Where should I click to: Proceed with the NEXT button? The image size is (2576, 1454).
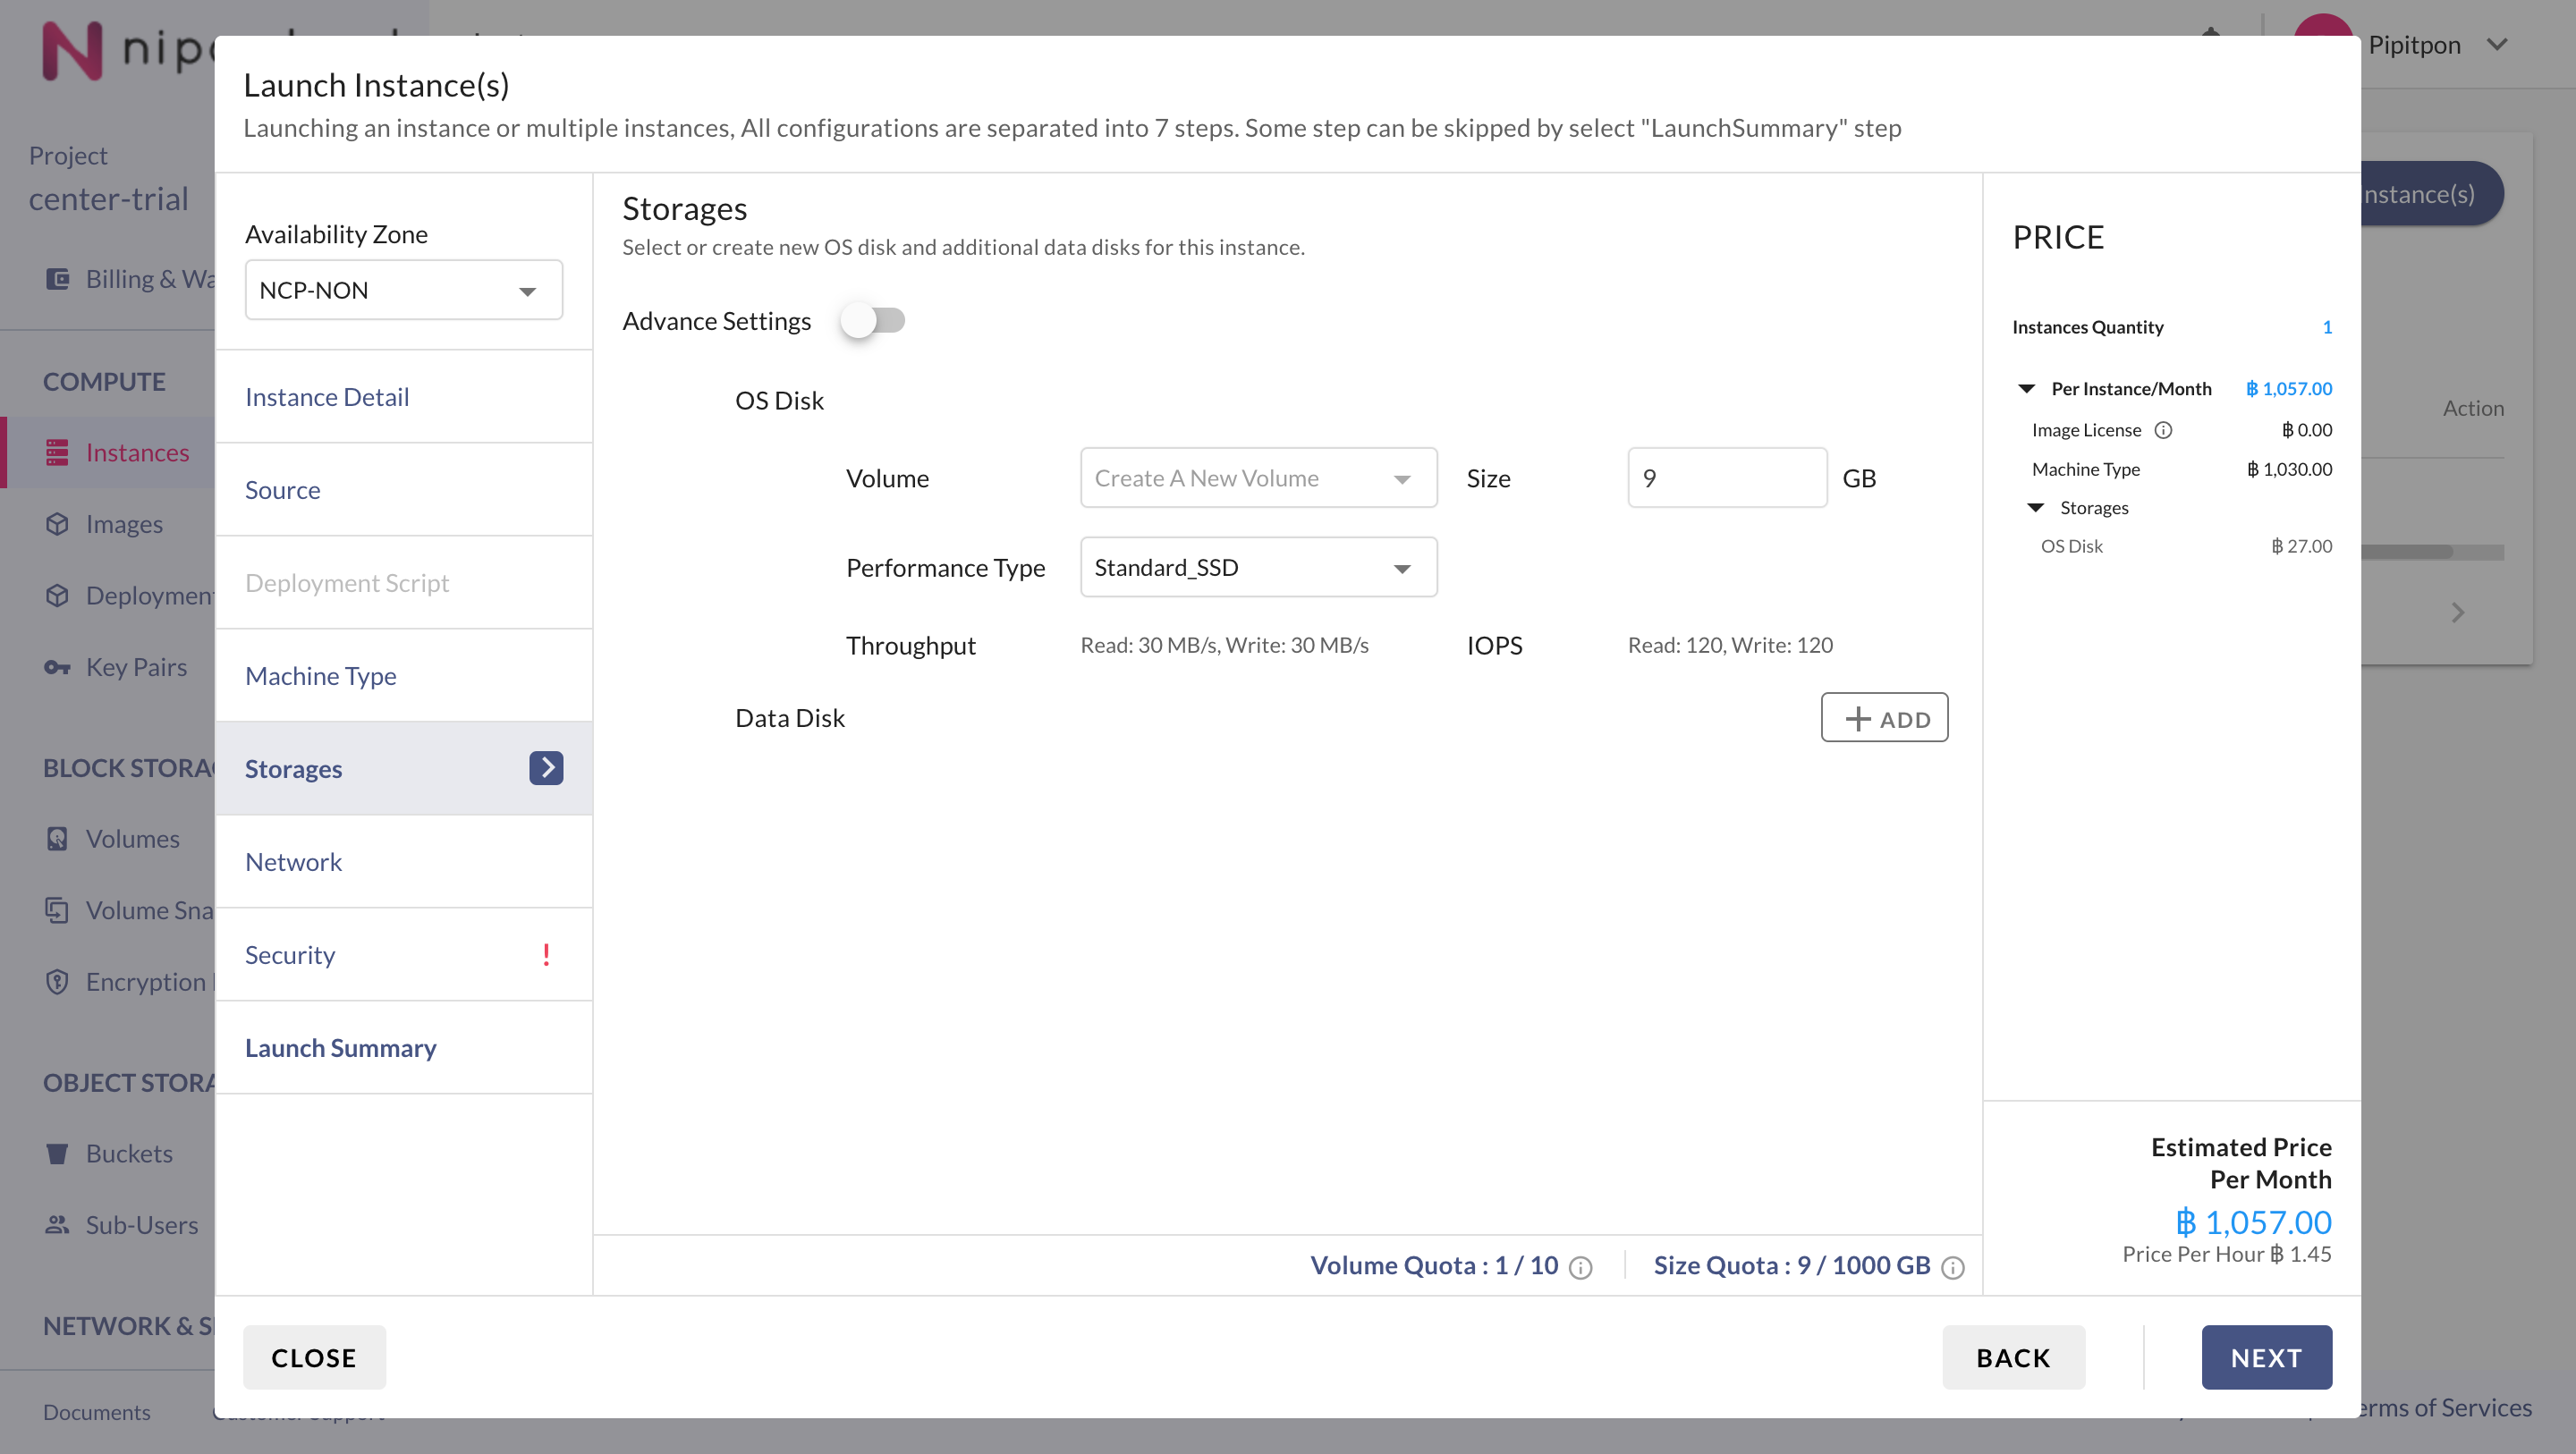pyautogui.click(x=2266, y=1358)
